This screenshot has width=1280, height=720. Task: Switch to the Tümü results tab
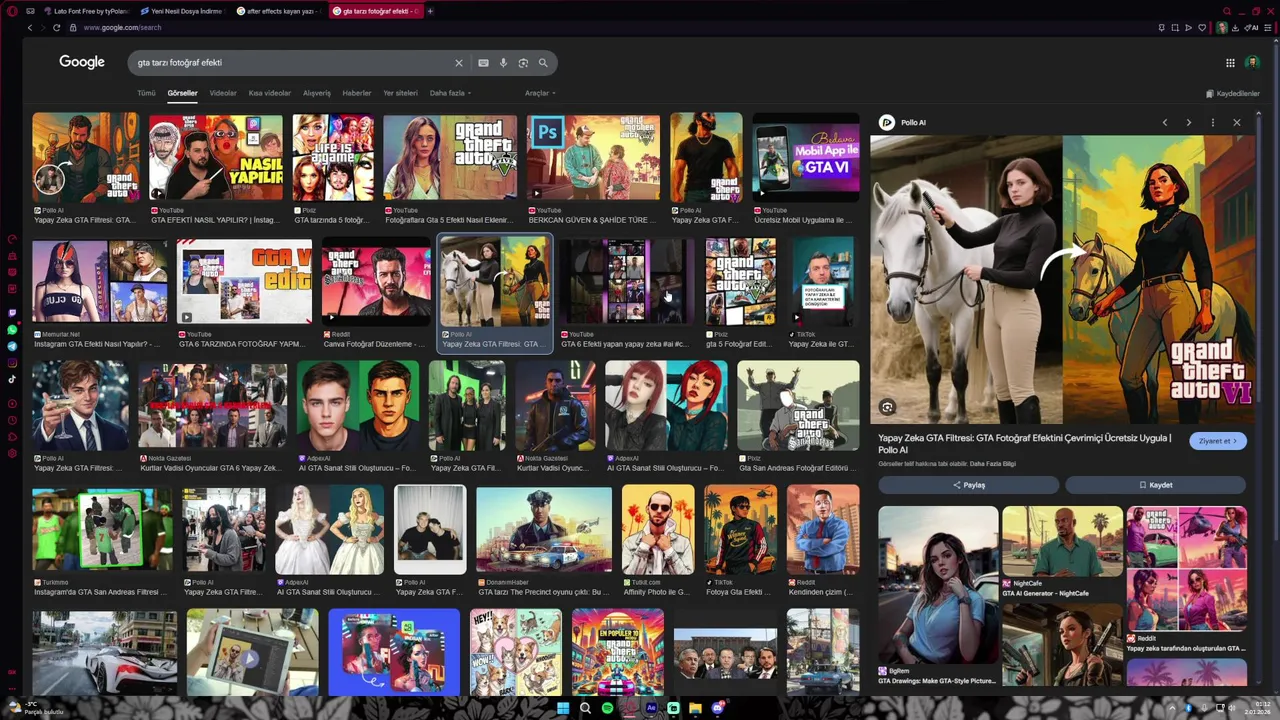point(146,93)
